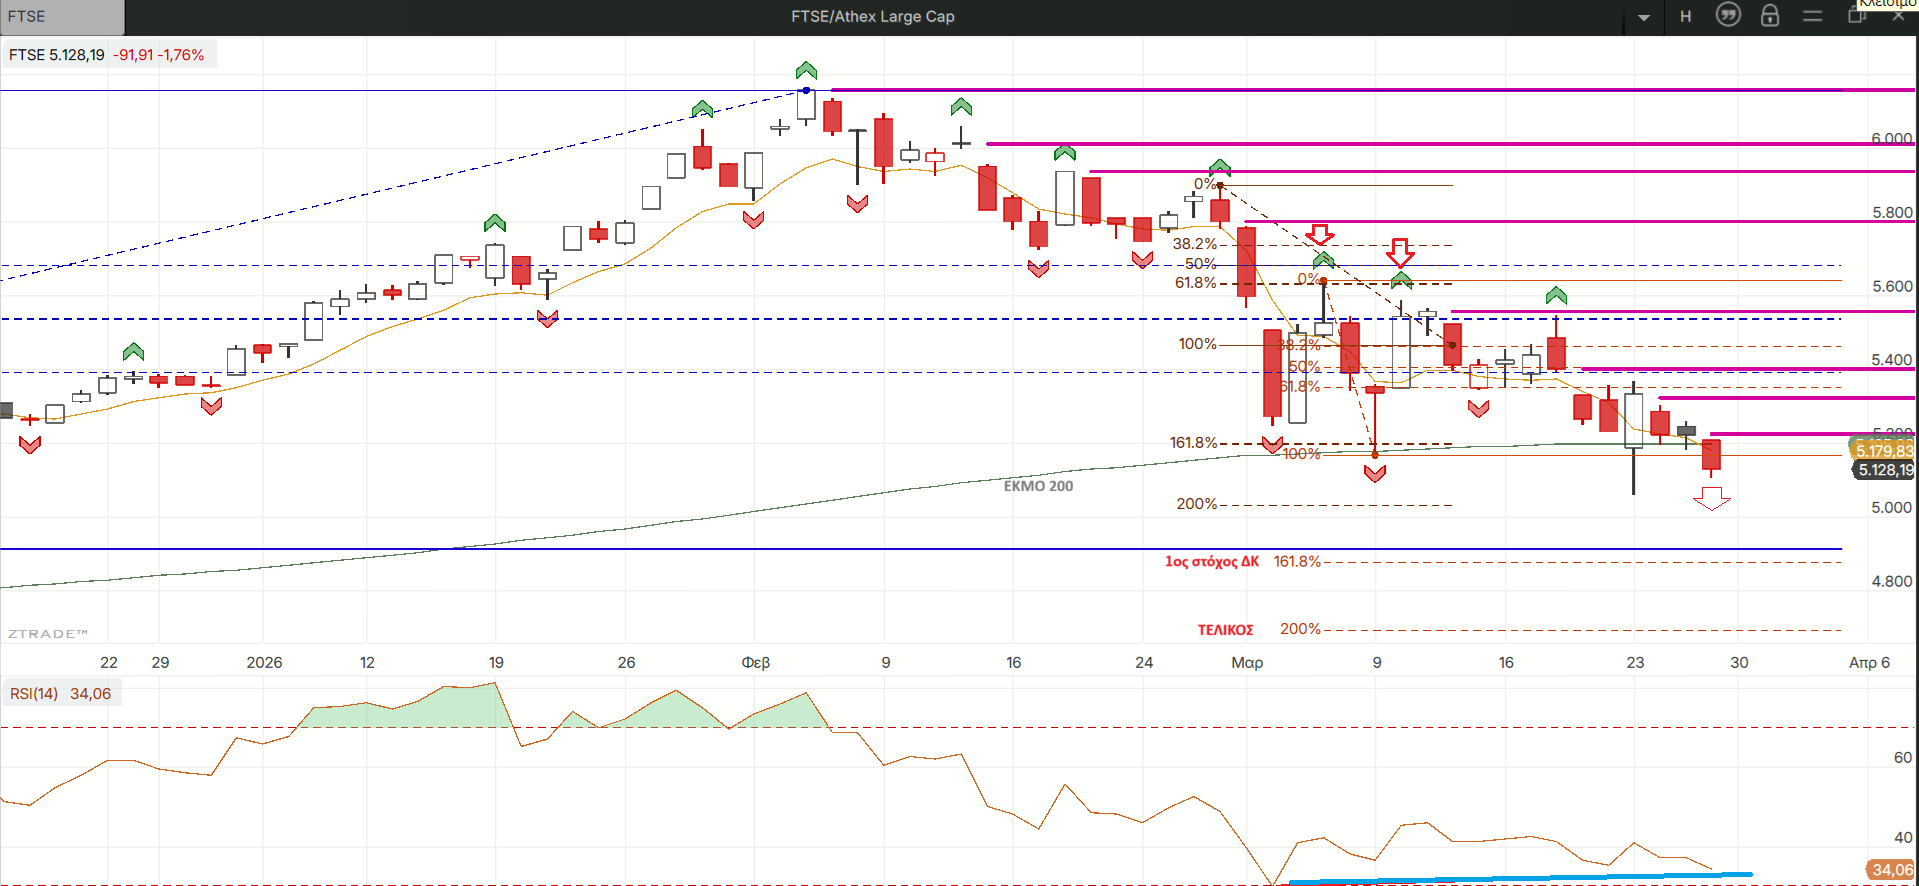Click the H timeframe button
Viewport: 1919px width, 886px height.
1686,17
